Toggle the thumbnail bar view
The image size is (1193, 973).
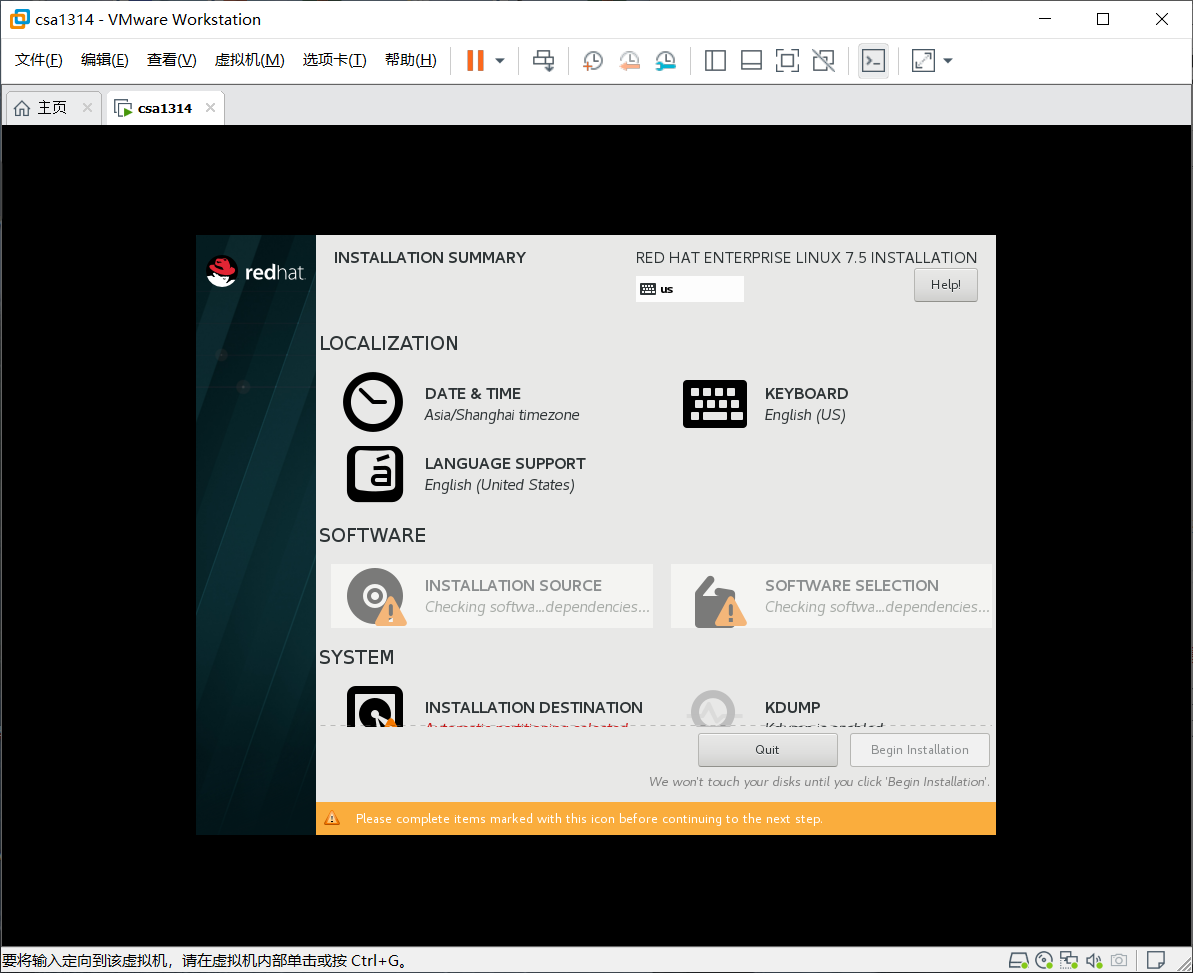point(751,60)
